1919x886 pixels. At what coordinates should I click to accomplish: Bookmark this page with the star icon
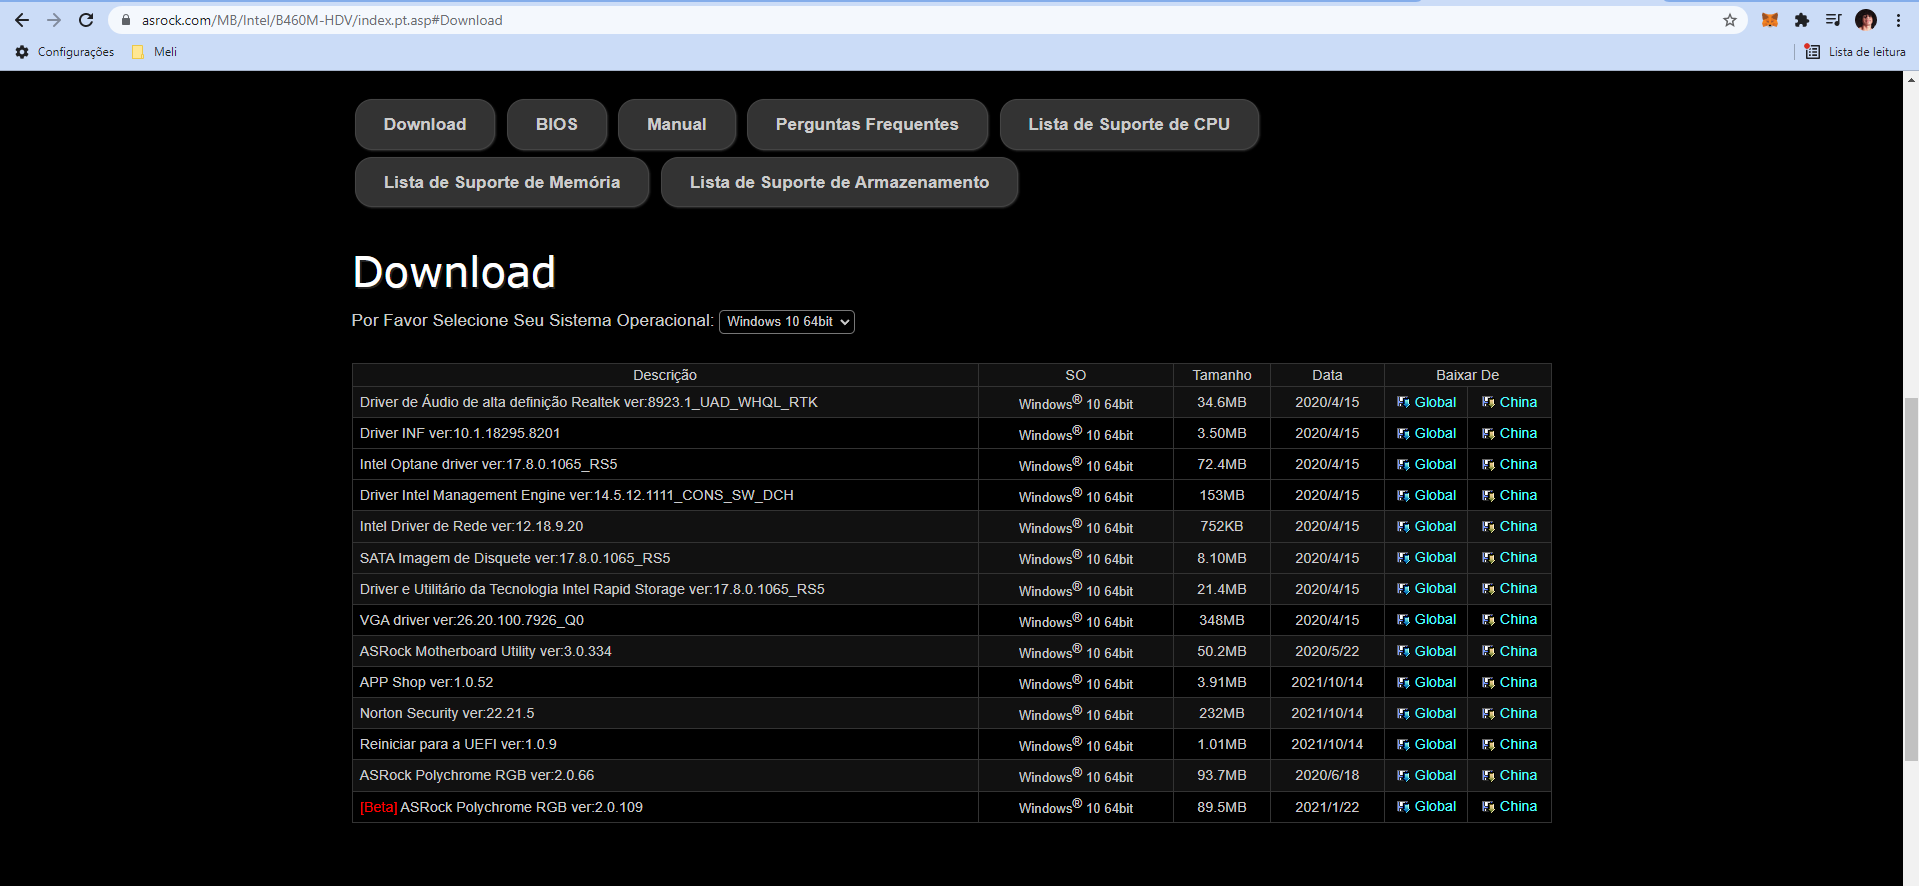click(x=1730, y=20)
